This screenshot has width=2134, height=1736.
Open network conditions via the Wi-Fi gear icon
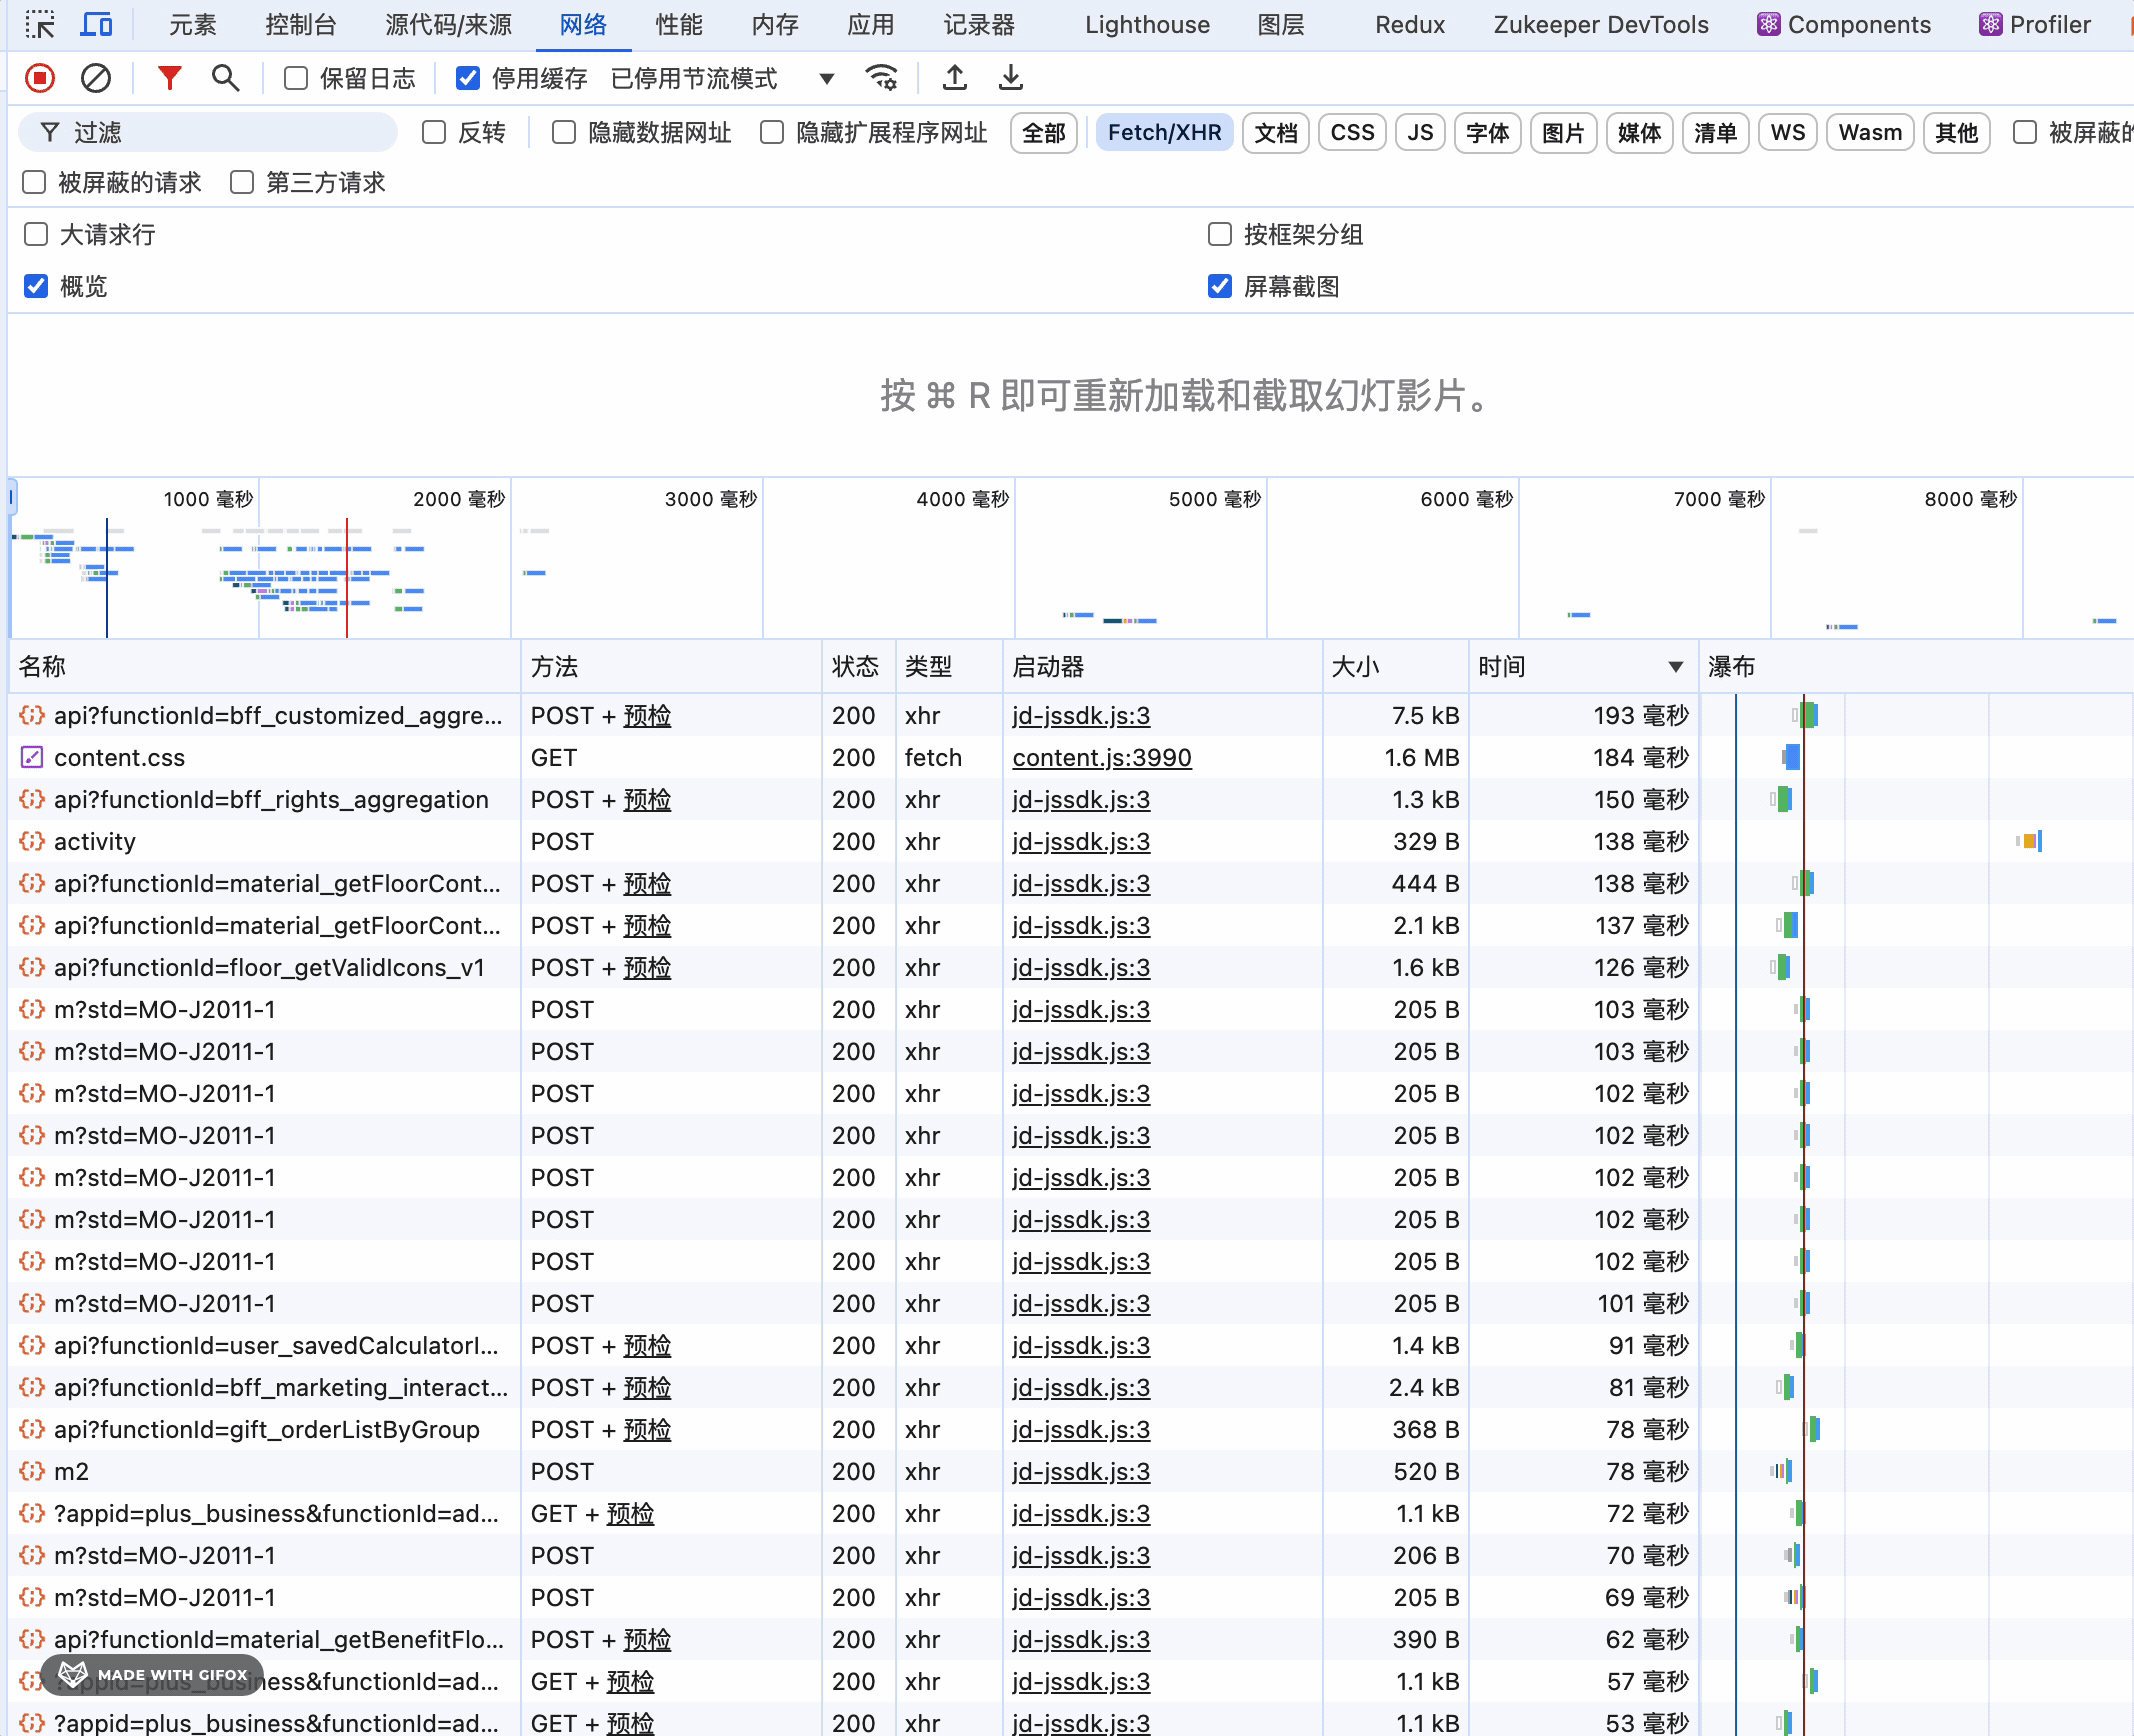tap(882, 78)
